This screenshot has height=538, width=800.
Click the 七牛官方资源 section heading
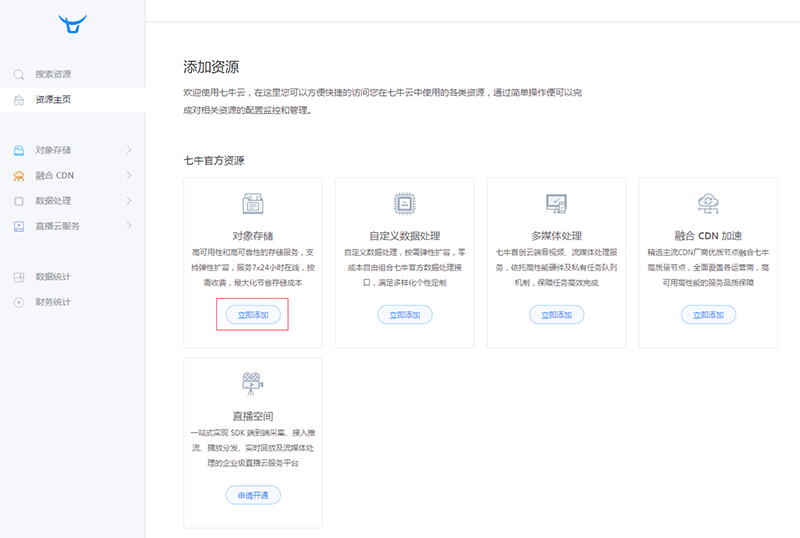click(214, 161)
